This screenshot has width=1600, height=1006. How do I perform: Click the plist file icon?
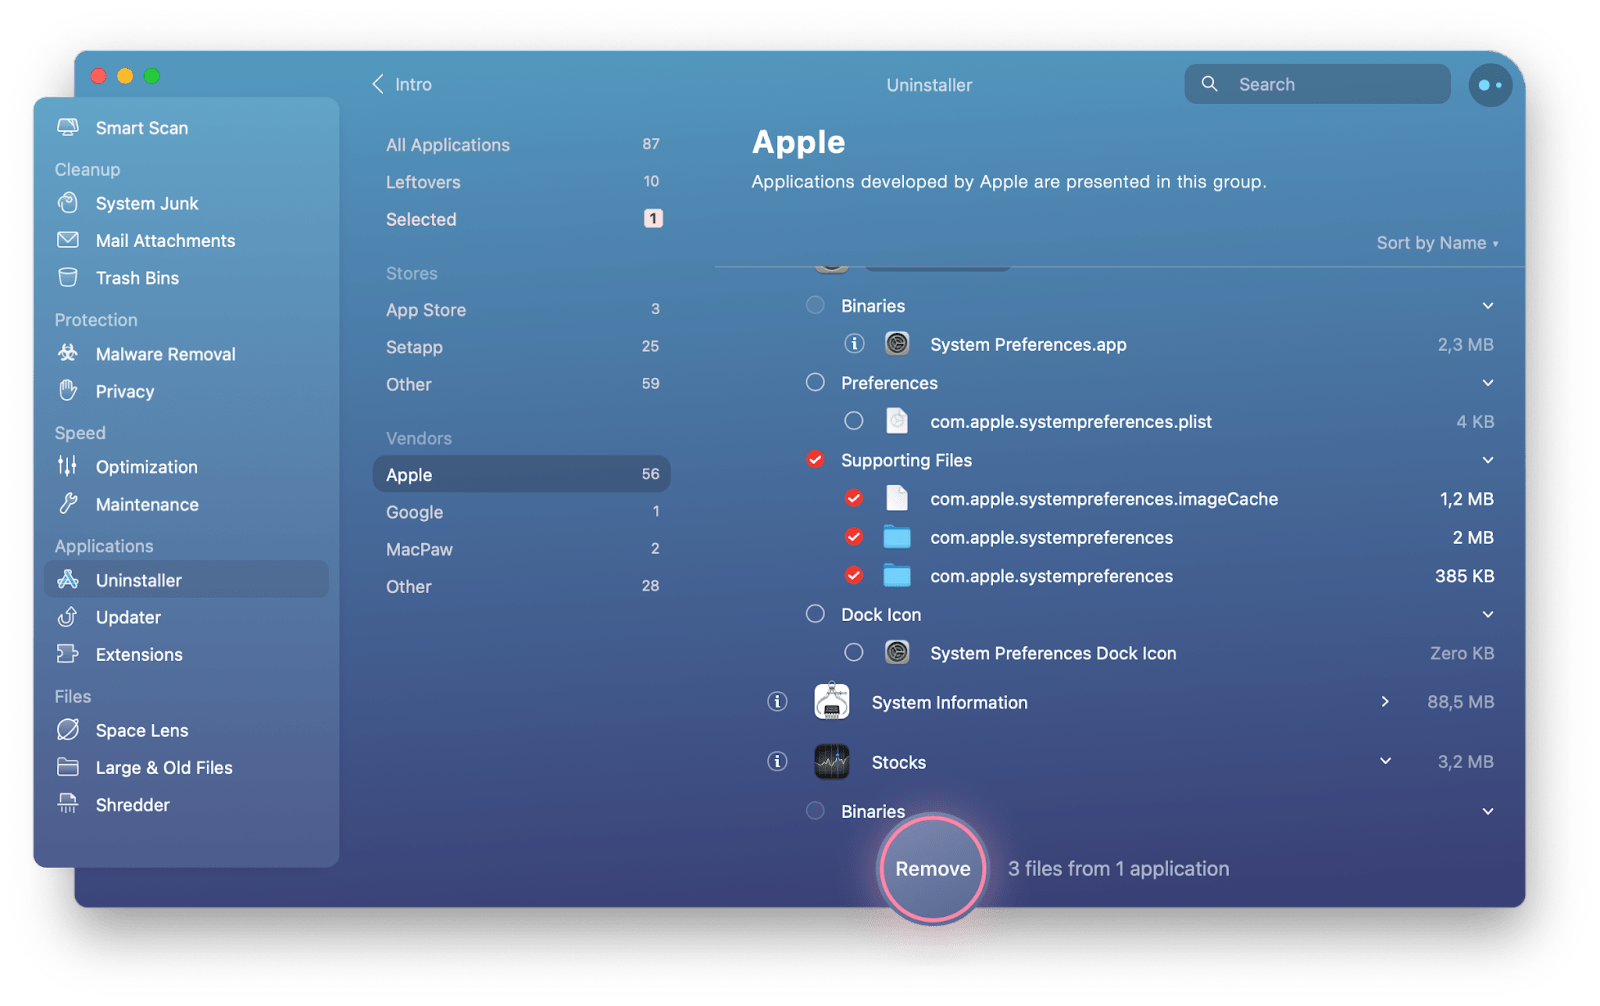897,421
